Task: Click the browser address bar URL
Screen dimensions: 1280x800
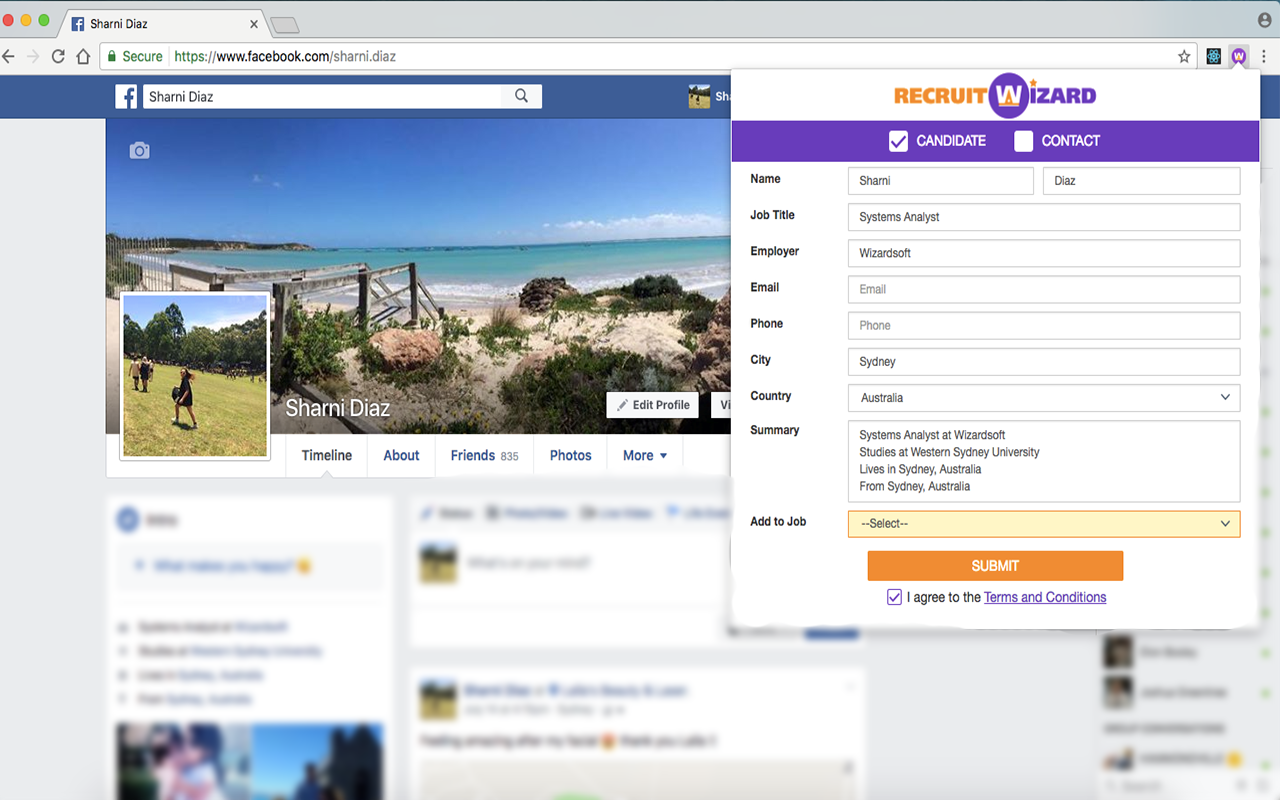Action: pos(285,57)
